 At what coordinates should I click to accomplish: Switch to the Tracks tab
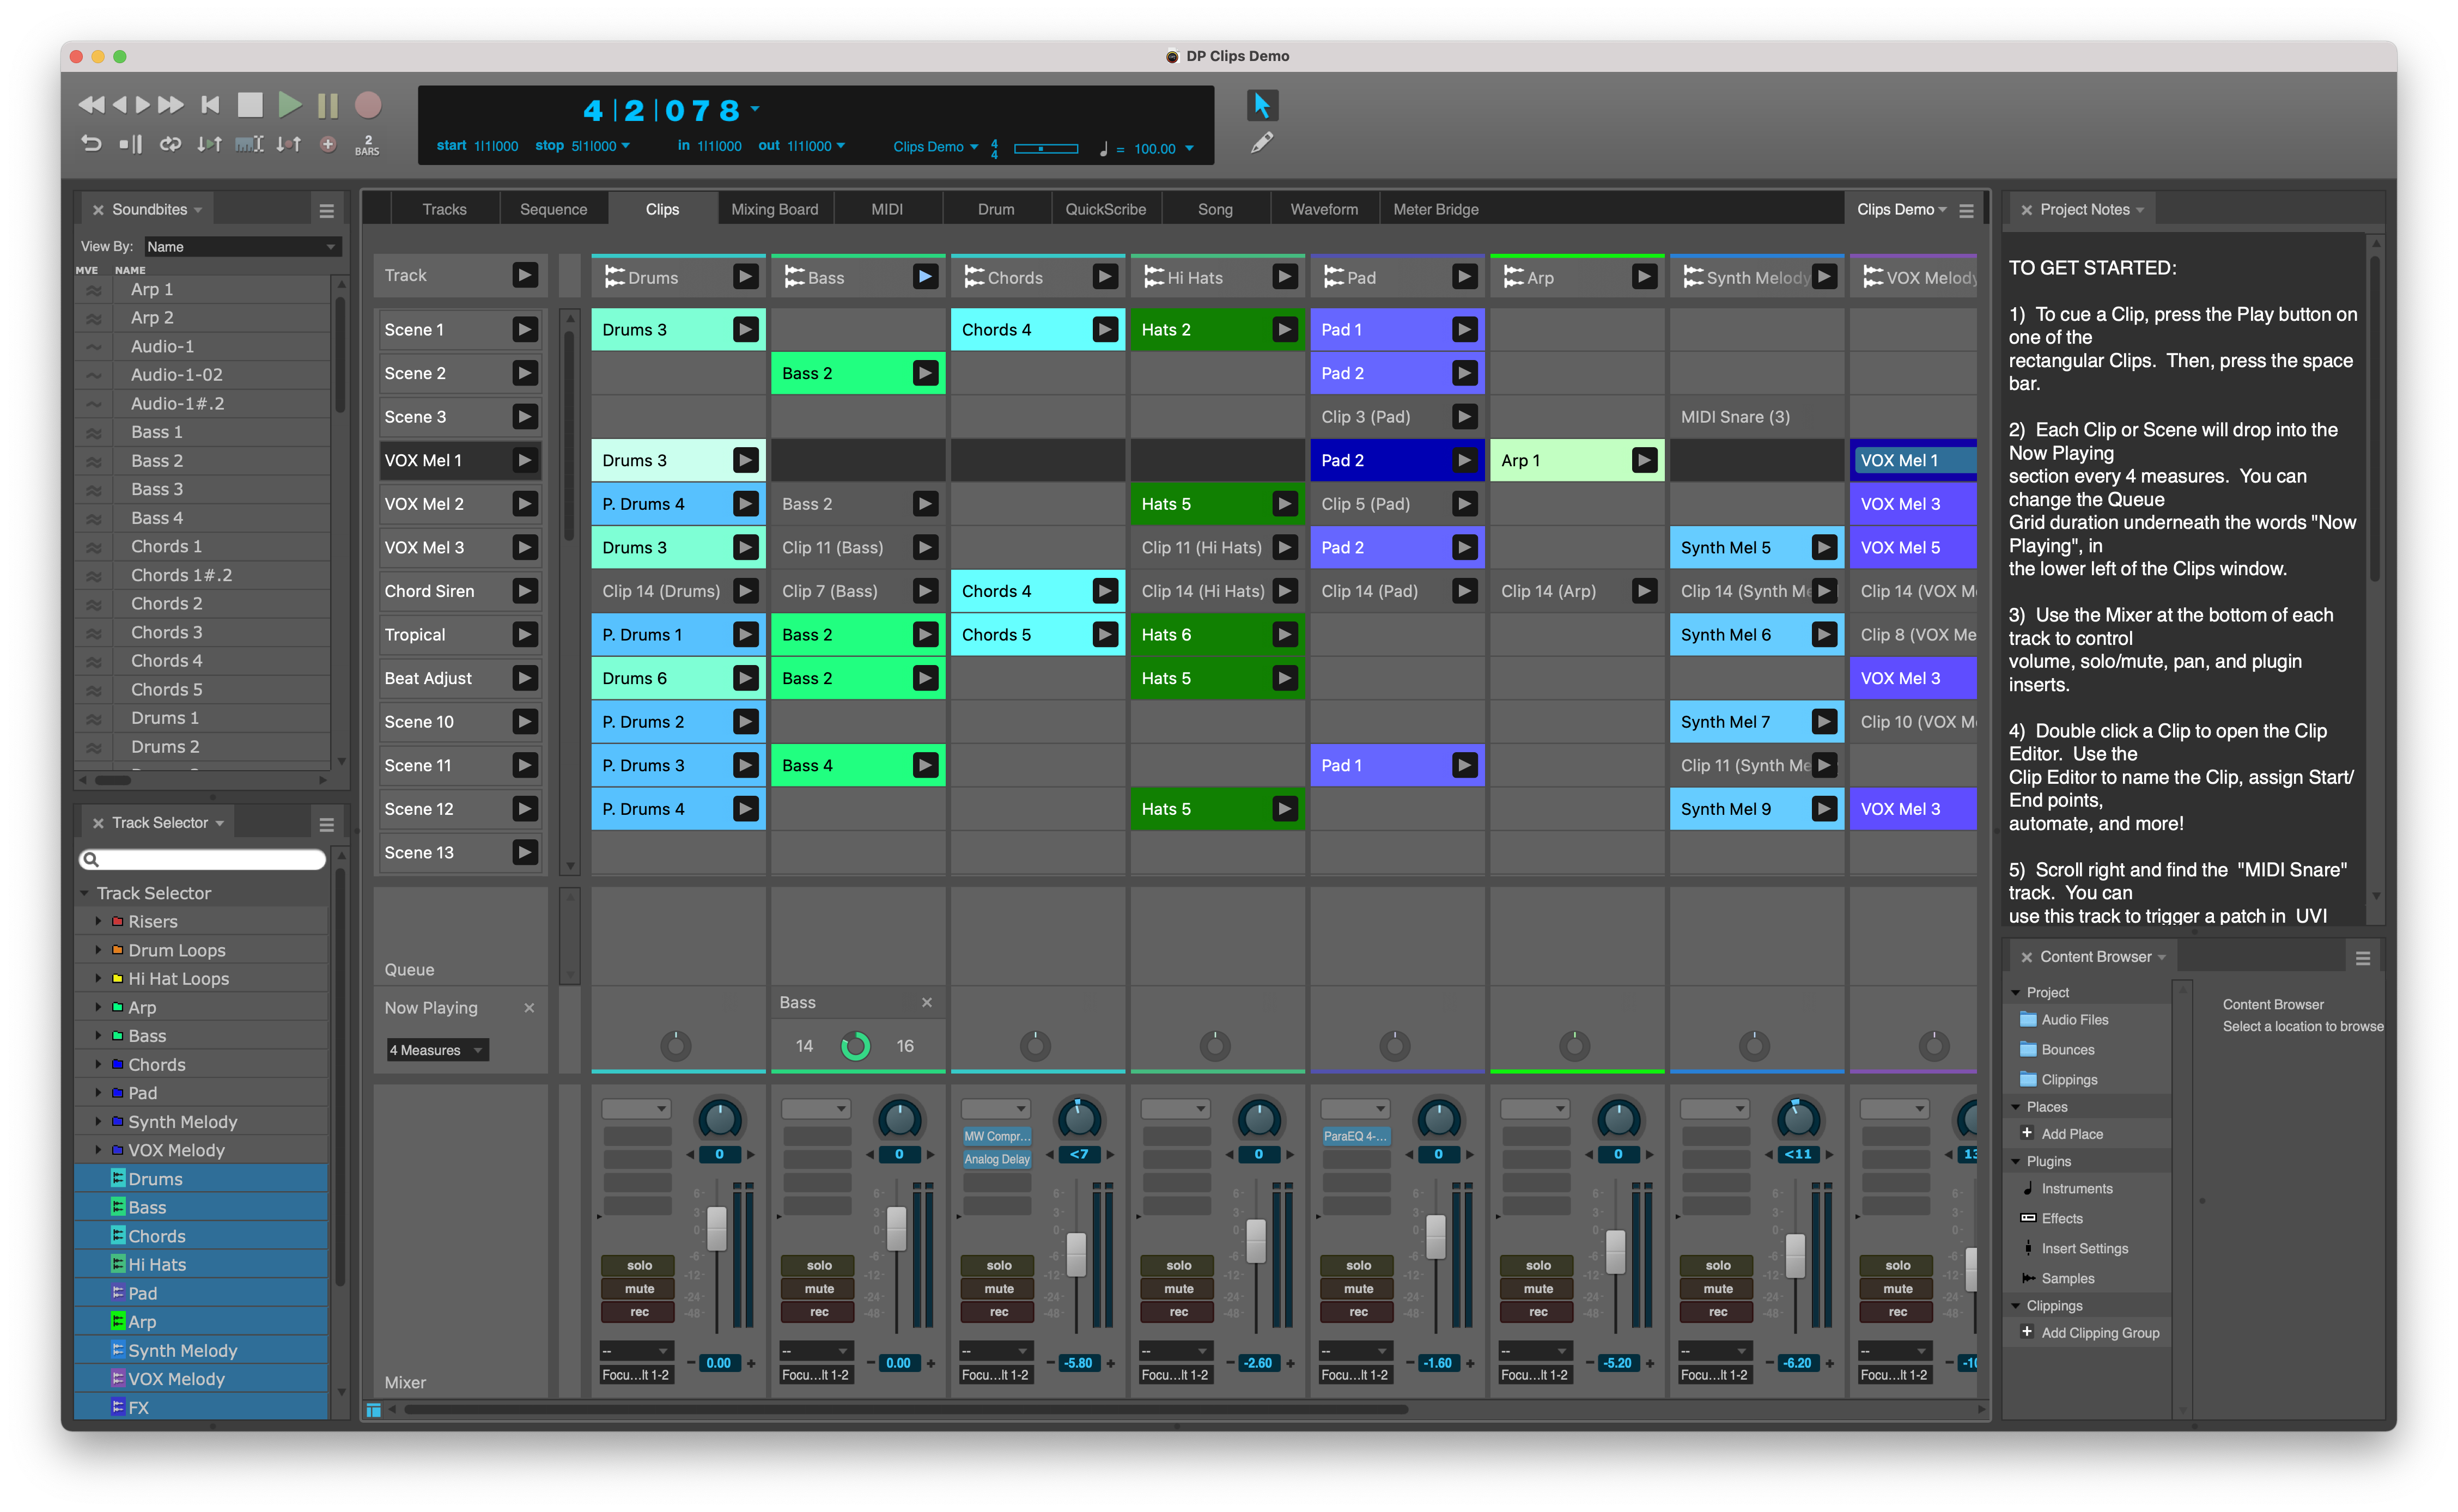444,209
